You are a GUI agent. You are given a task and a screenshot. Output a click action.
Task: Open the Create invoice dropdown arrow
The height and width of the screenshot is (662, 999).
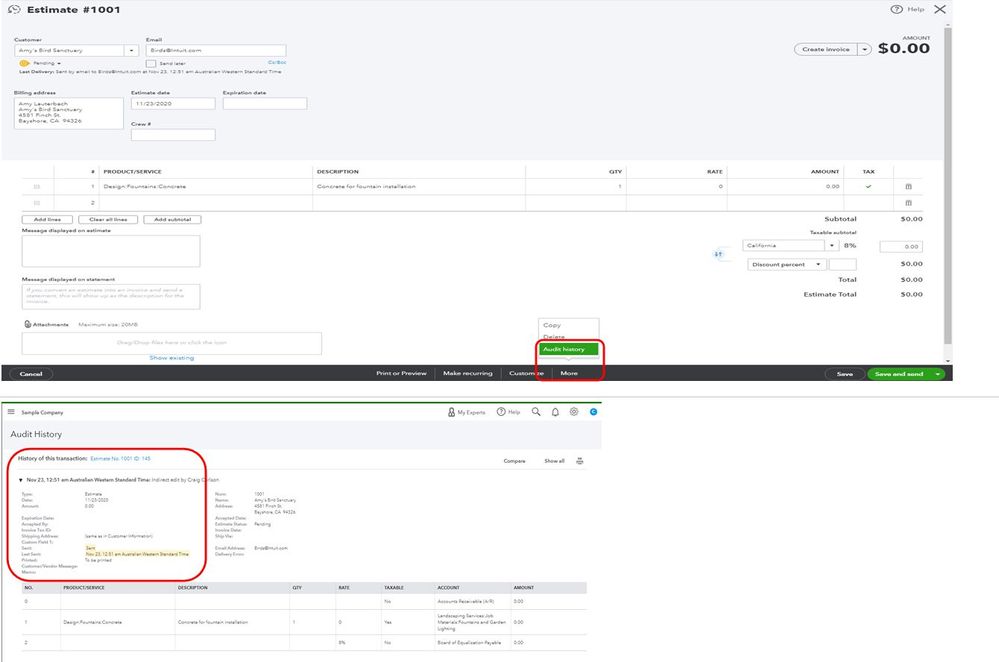[865, 49]
